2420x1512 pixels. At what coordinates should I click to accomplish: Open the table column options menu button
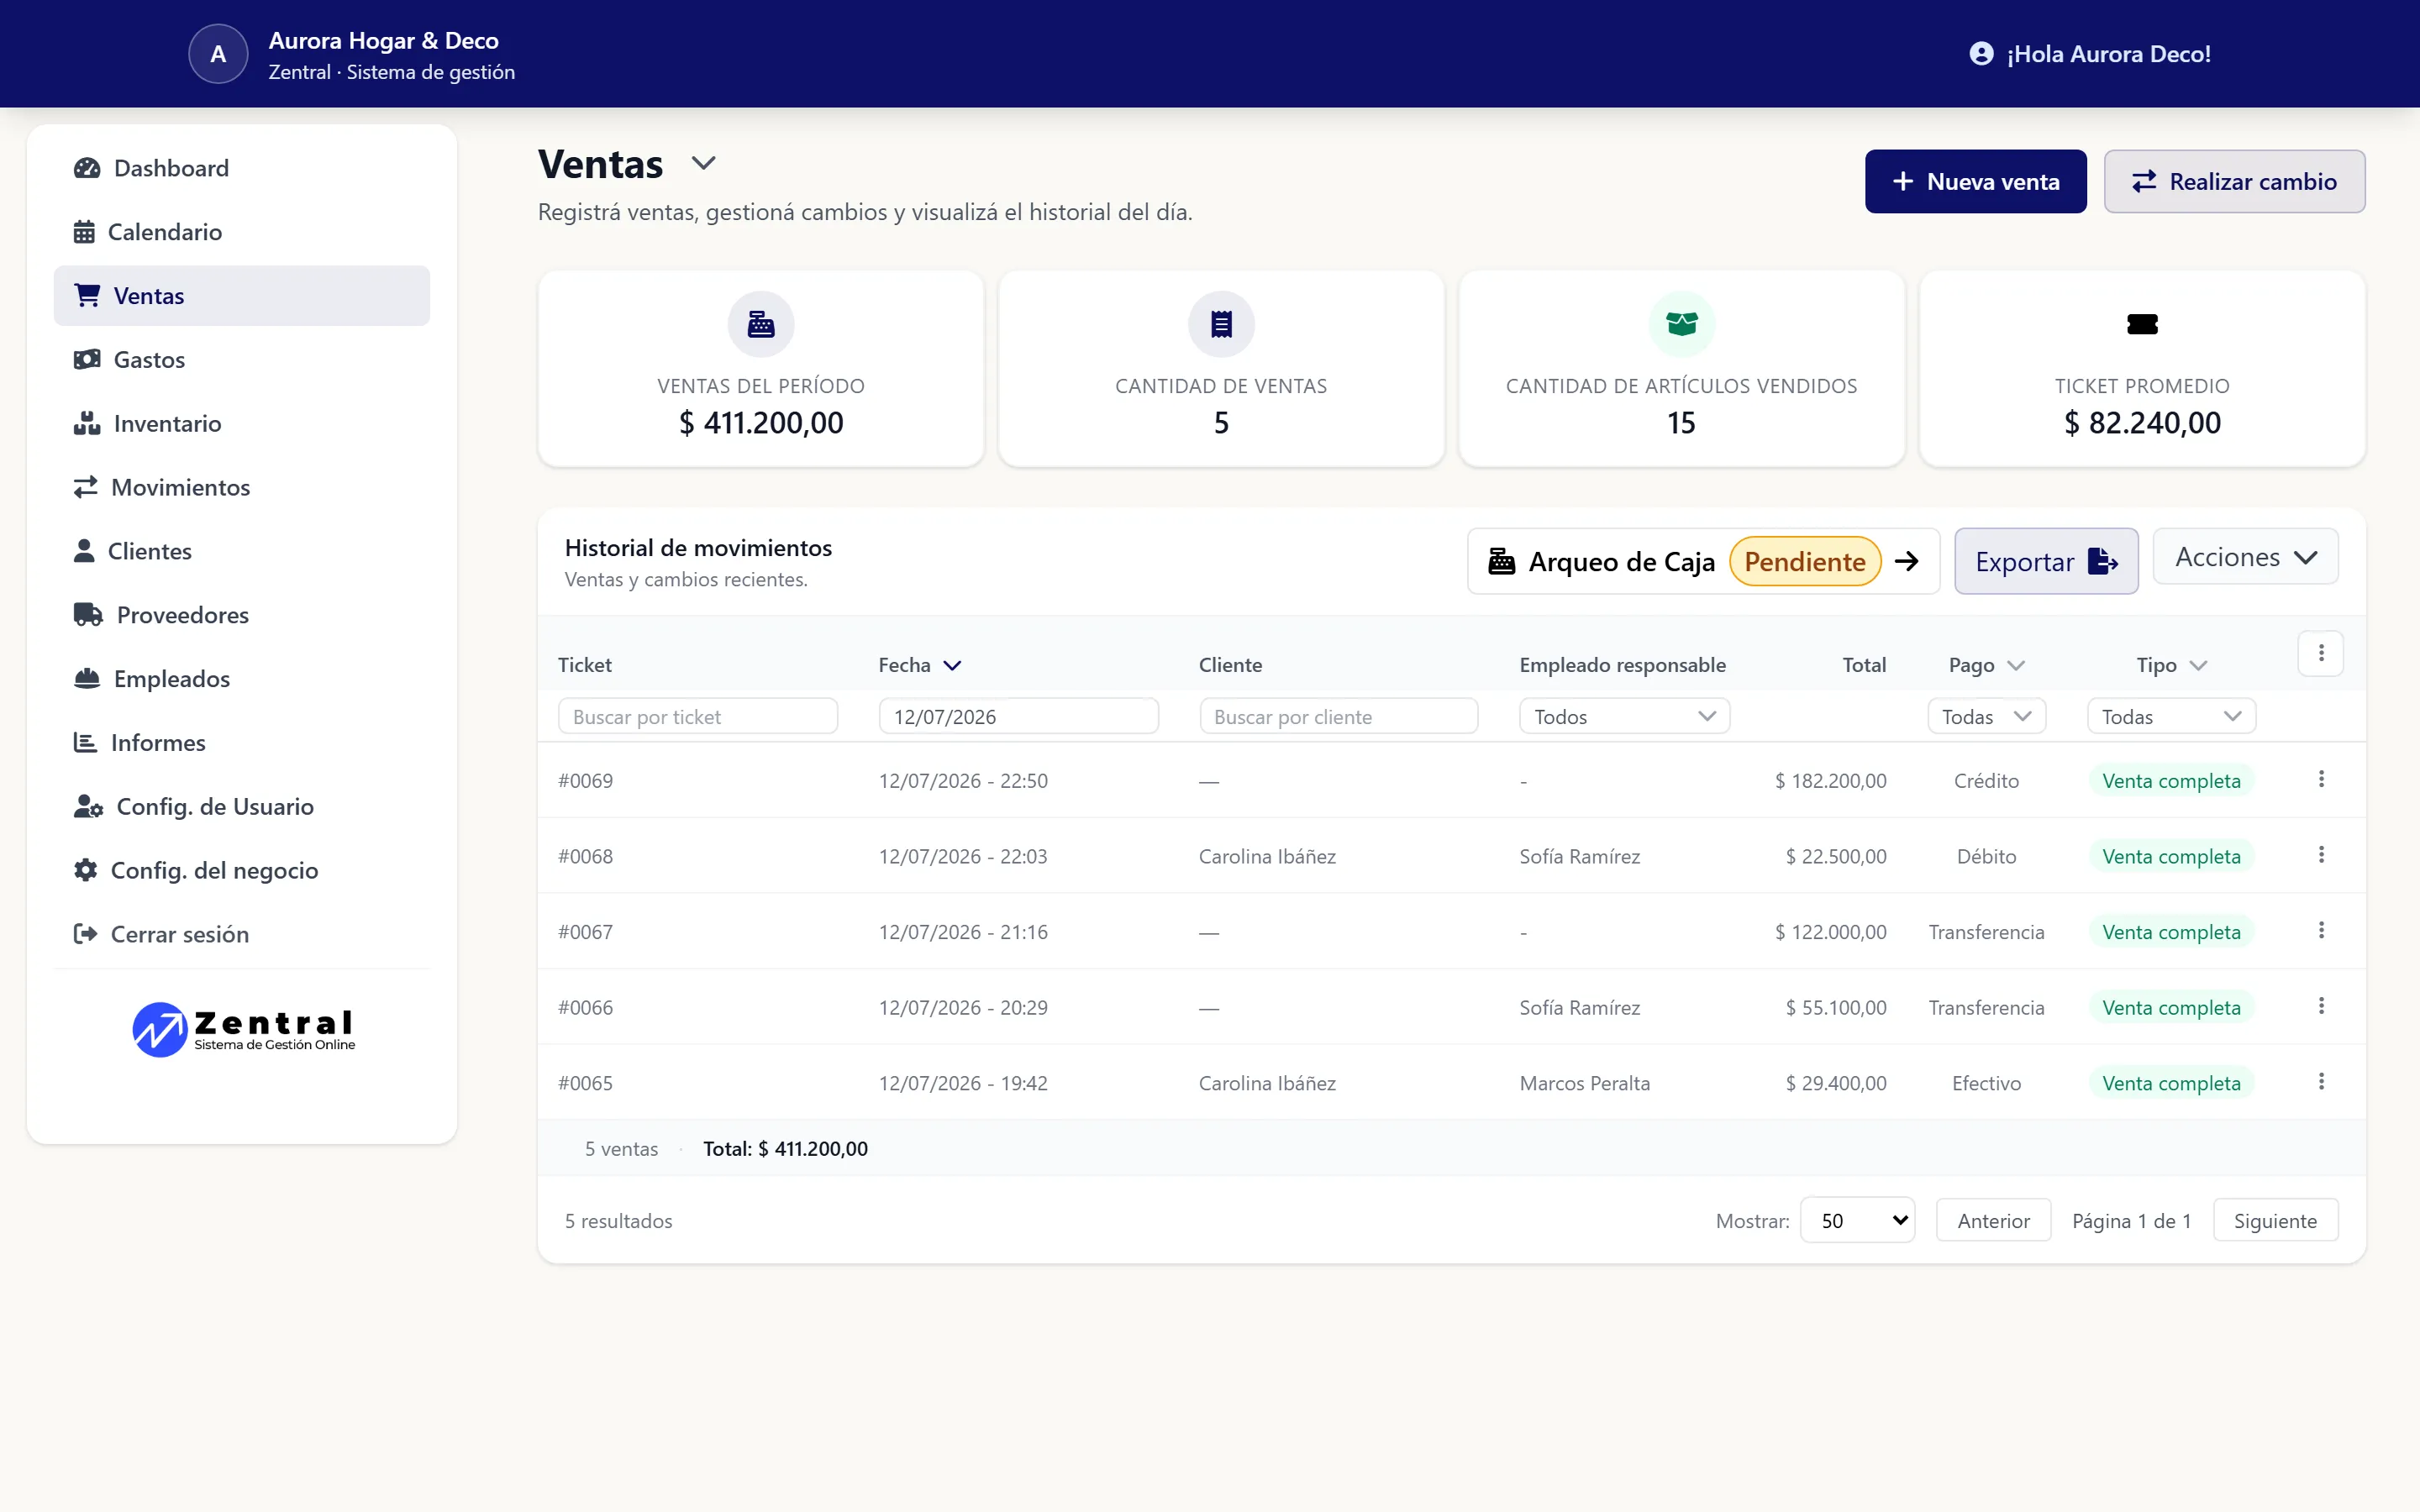click(x=2321, y=654)
